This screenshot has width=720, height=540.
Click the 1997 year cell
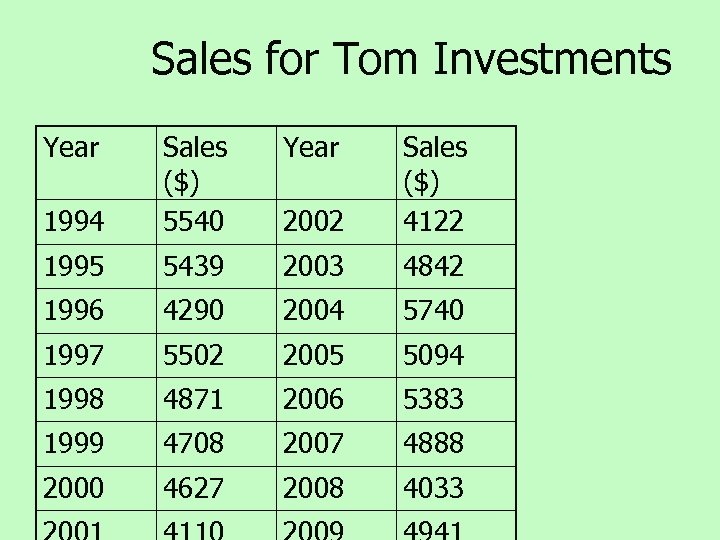(x=73, y=355)
